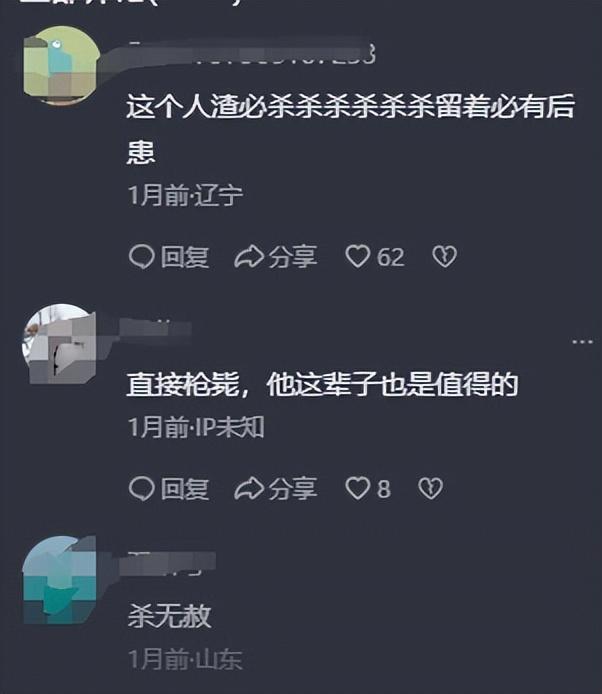
Task: Tap reply bubble icon under Liaoning comment
Action: point(141,257)
